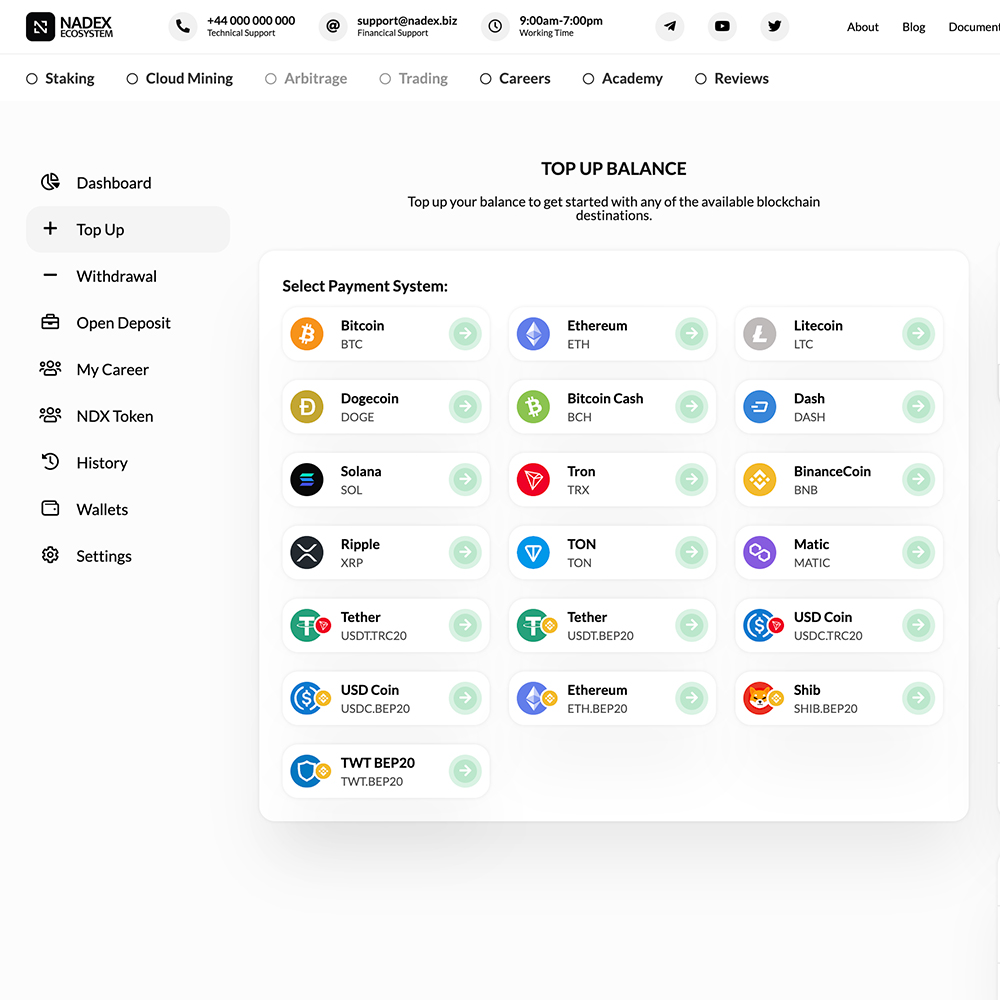Screen dimensions: 1000x1000
Task: Click the Matic coin icon
Action: [760, 552]
